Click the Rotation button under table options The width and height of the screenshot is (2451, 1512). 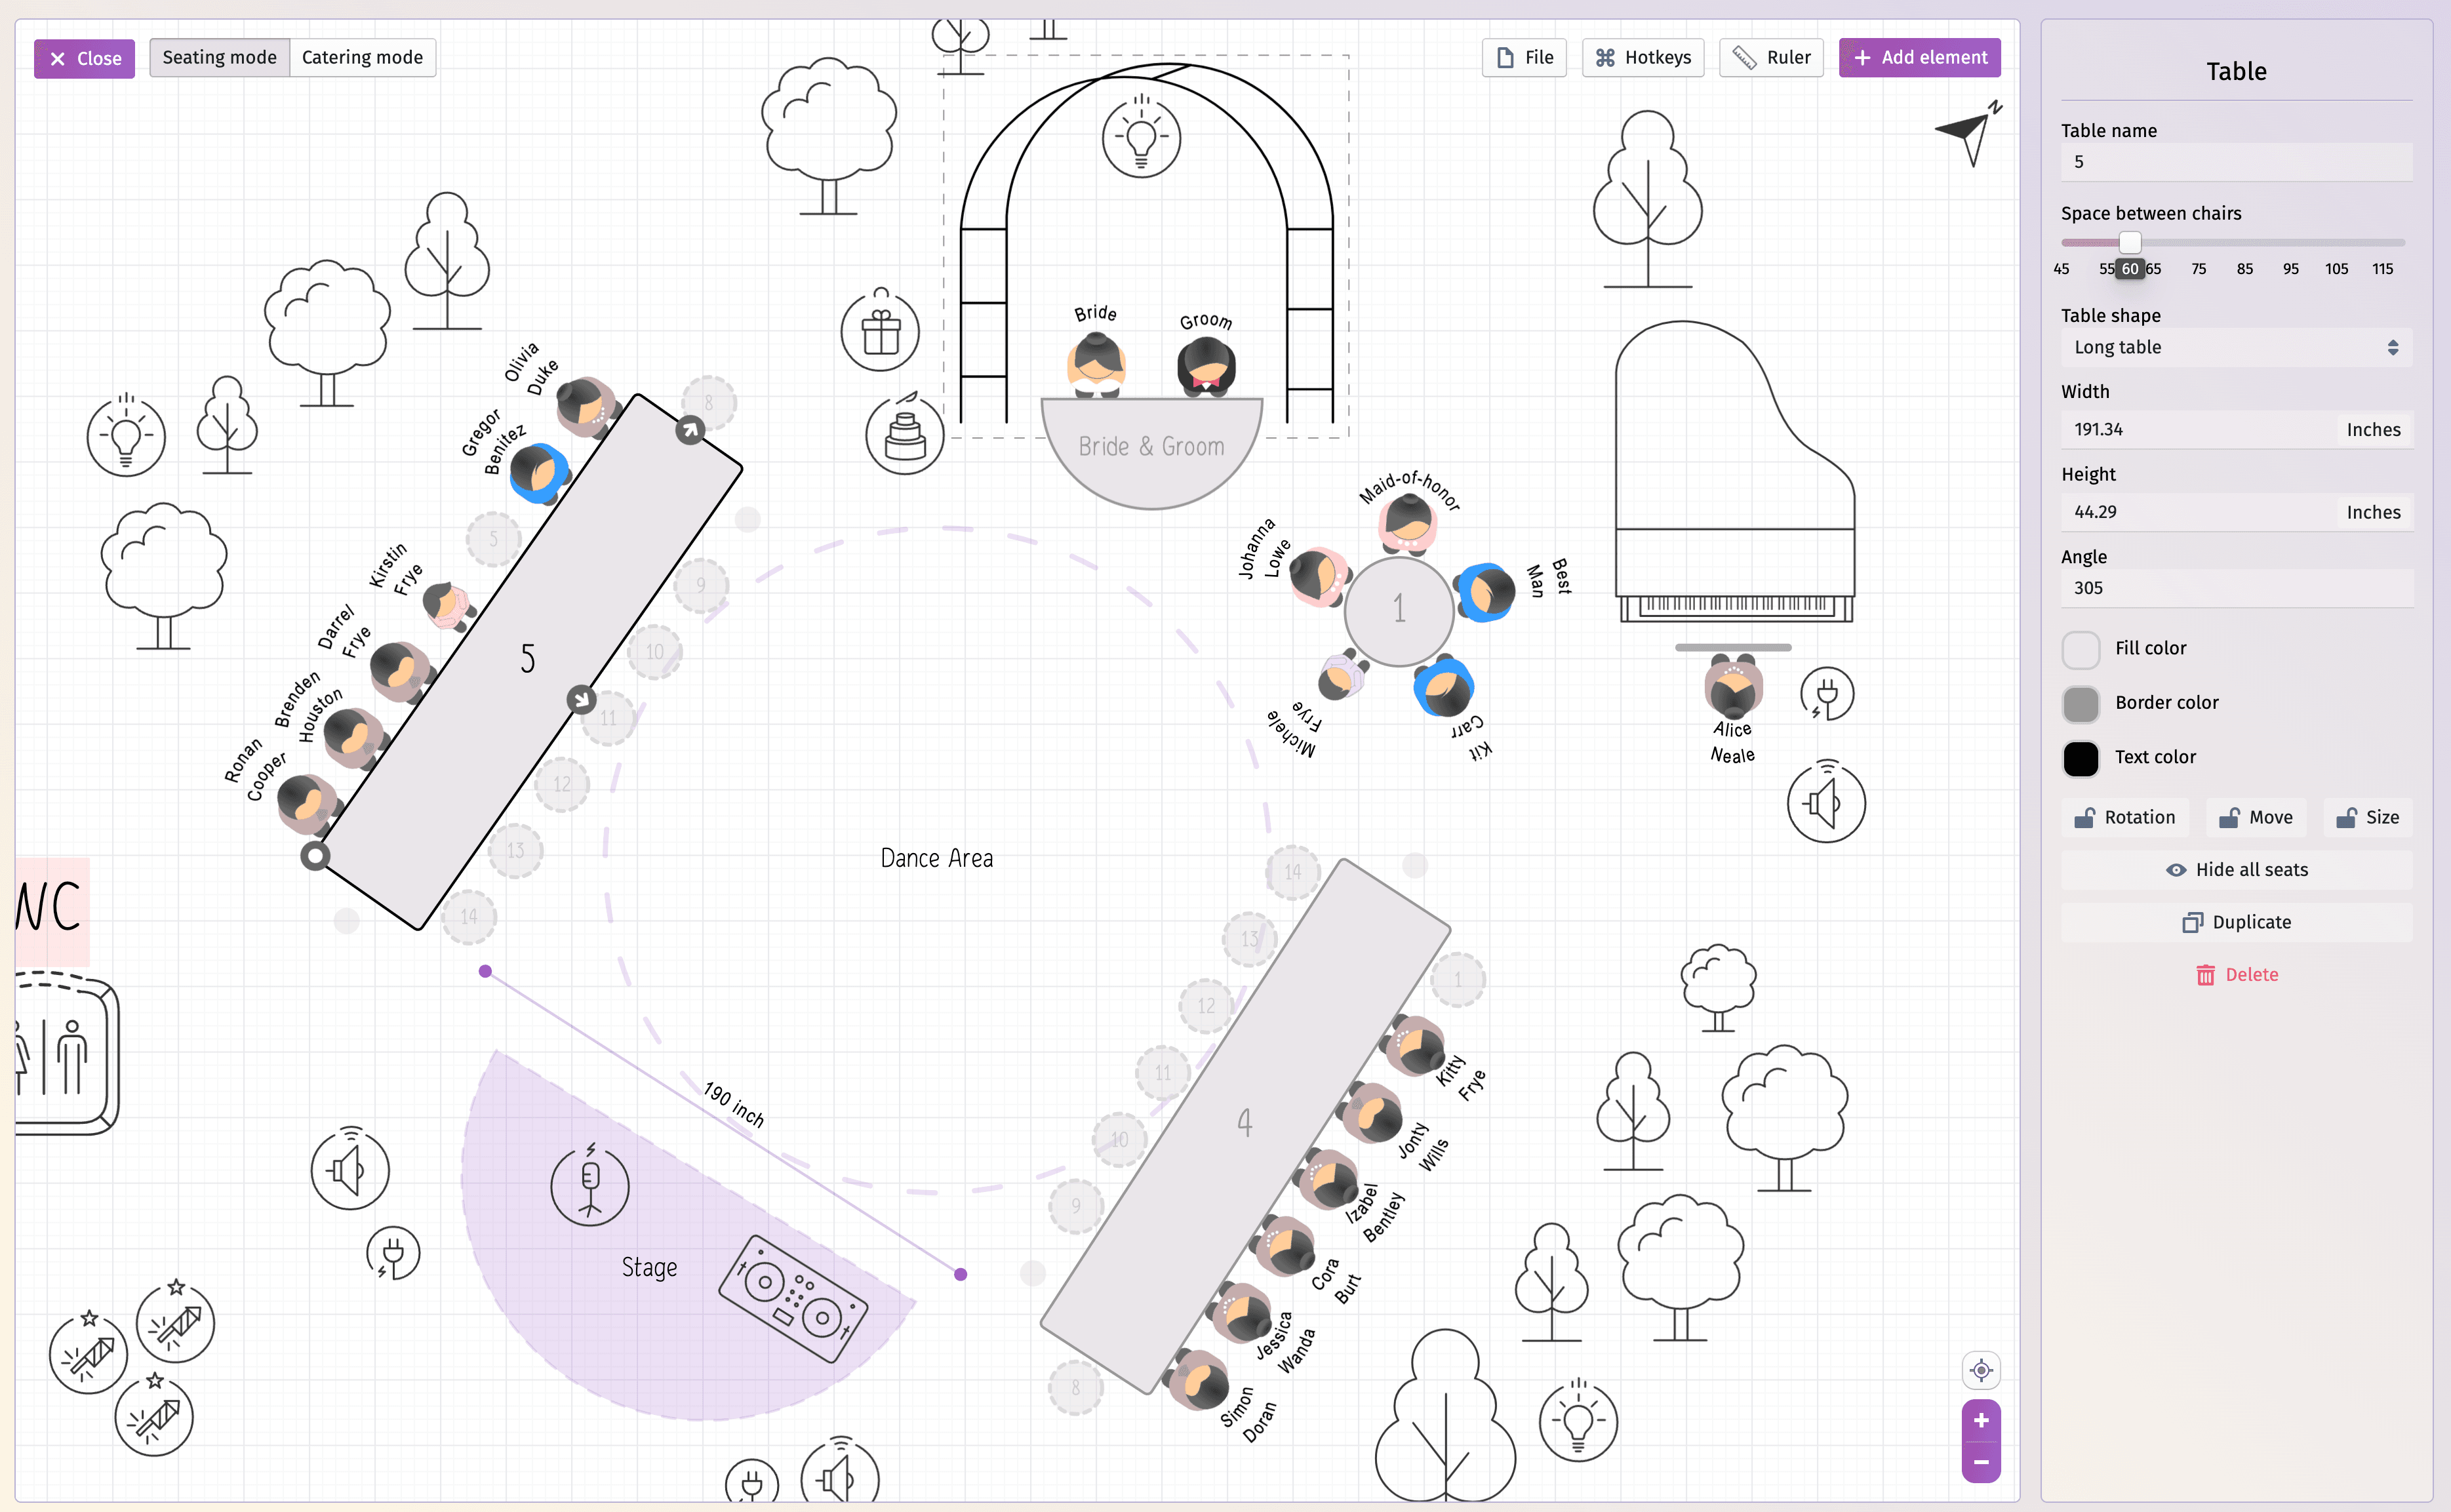(2125, 817)
